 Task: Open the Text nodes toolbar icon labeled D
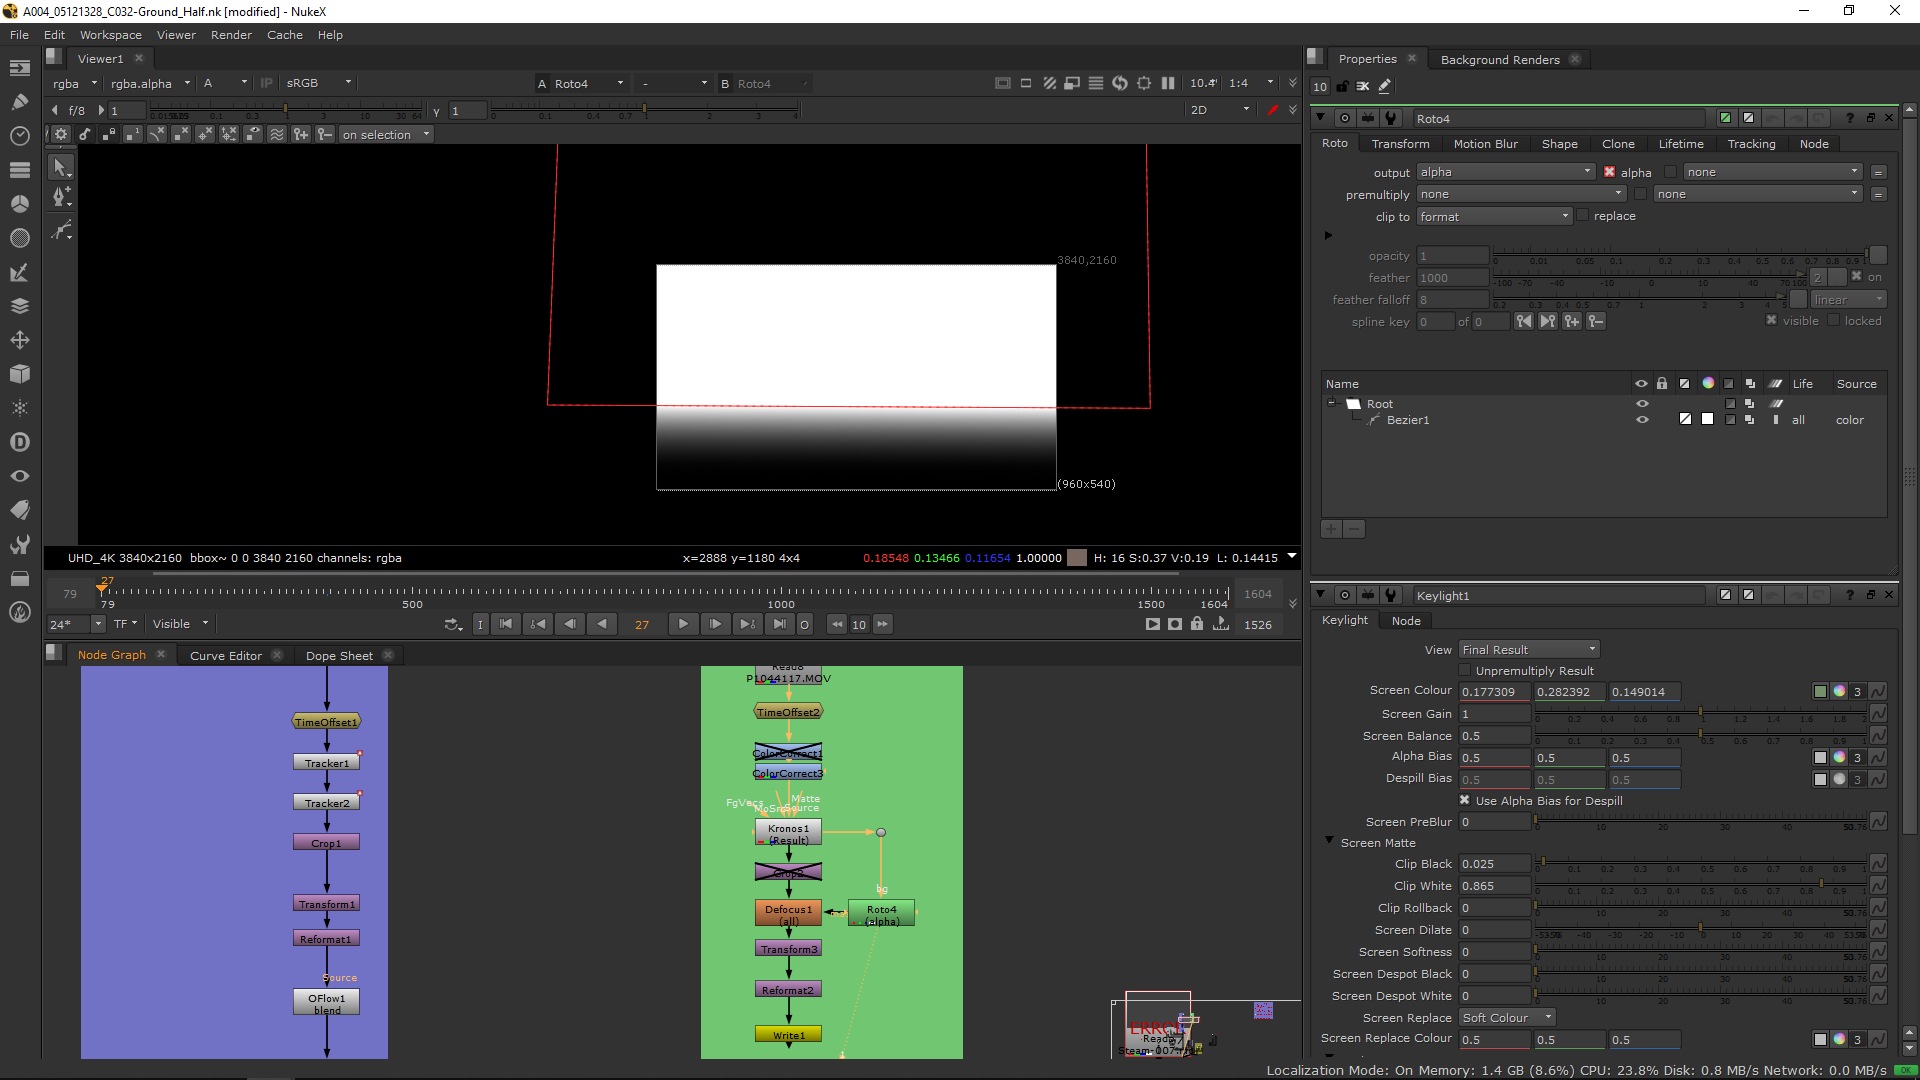19,442
